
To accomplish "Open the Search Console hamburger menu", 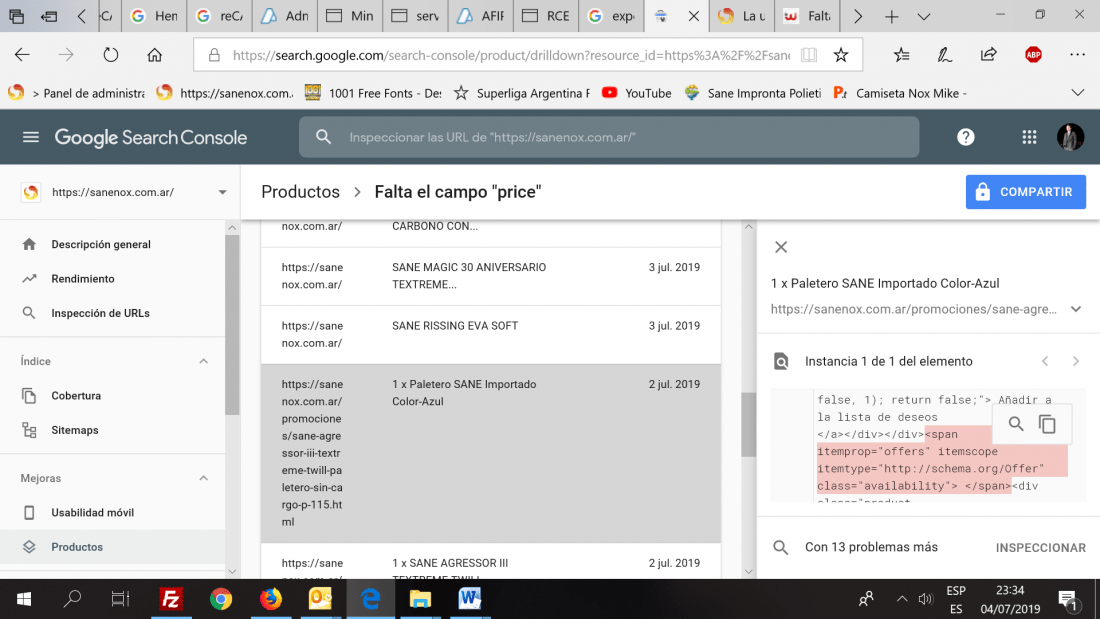I will [x=31, y=137].
